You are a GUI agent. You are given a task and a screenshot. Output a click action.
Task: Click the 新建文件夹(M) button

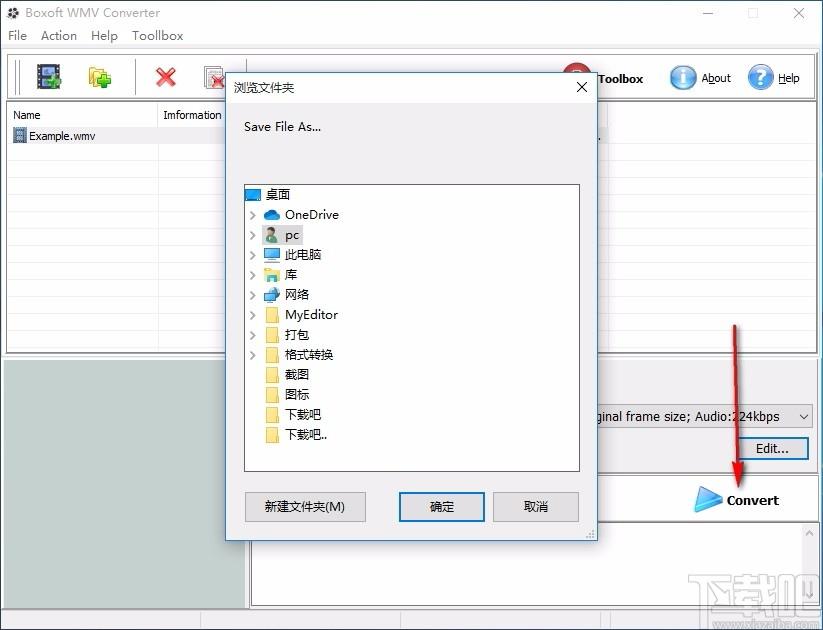pyautogui.click(x=305, y=507)
